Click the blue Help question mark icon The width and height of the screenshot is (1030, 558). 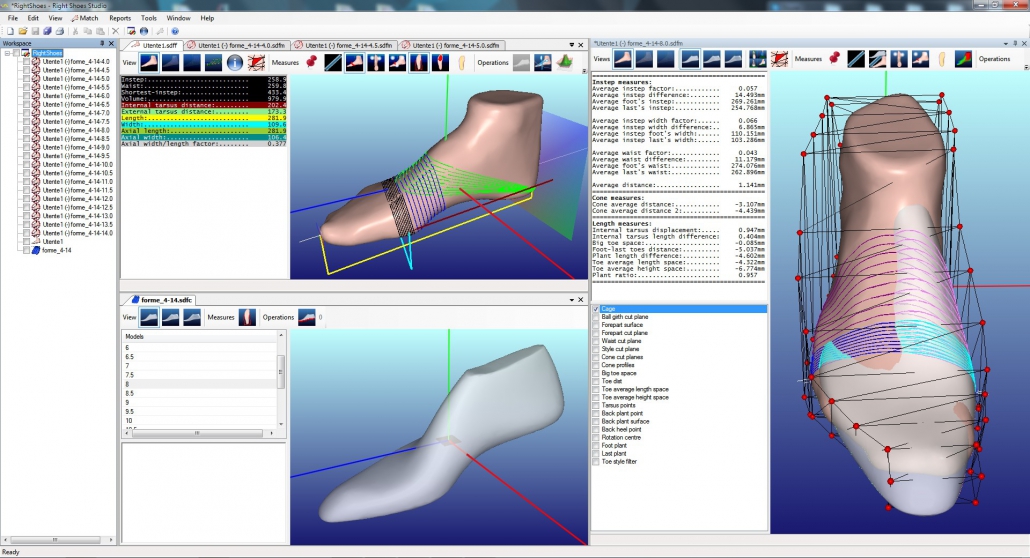[x=175, y=31]
